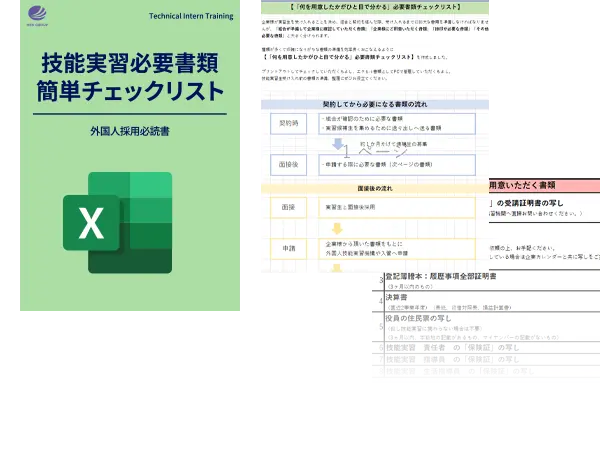
Task: Click the yellow down arrow between 面接 and 申請
Action: point(337,228)
